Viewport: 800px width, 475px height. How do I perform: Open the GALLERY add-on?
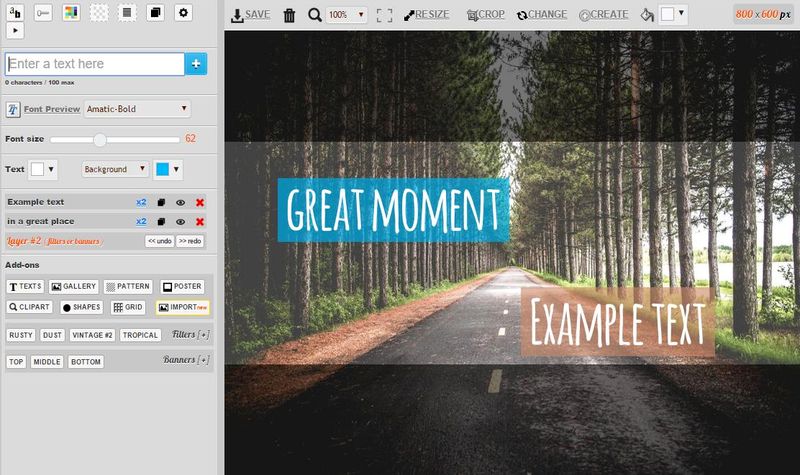[x=74, y=287]
